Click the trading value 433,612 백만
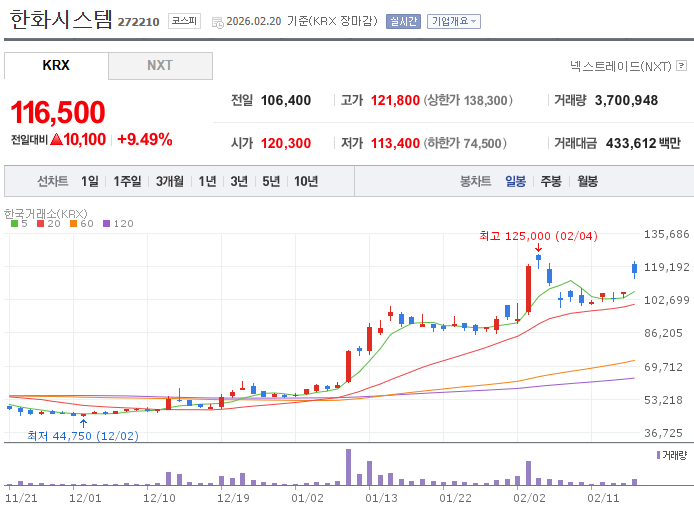 point(643,143)
